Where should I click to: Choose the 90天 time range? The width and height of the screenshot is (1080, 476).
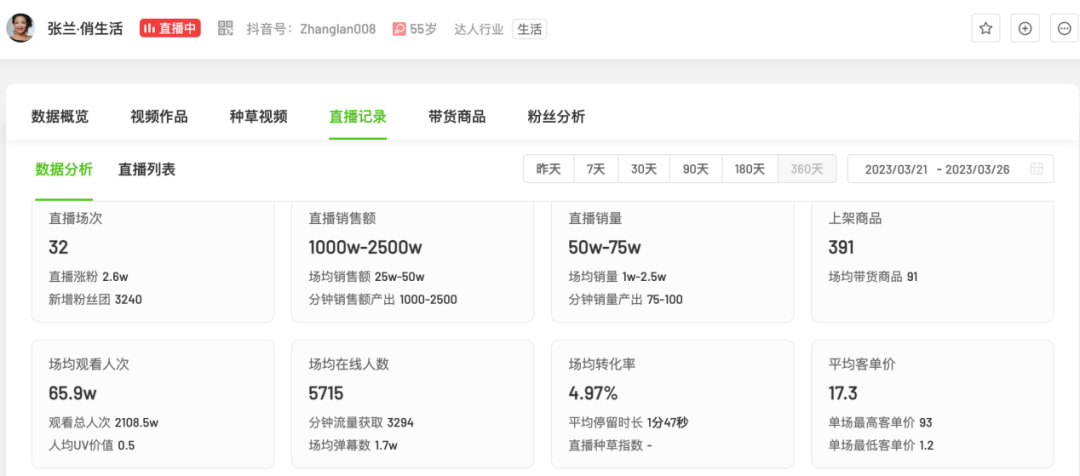[x=696, y=169]
